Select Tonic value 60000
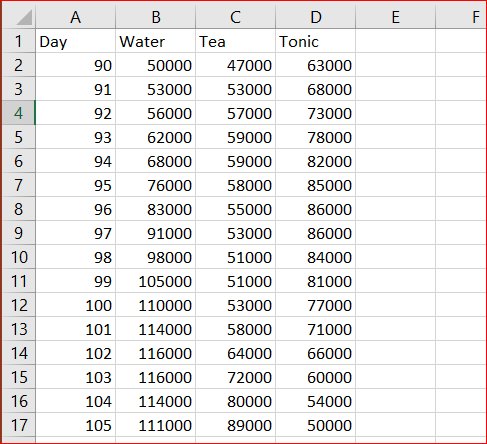The image size is (487, 444). click(x=316, y=377)
